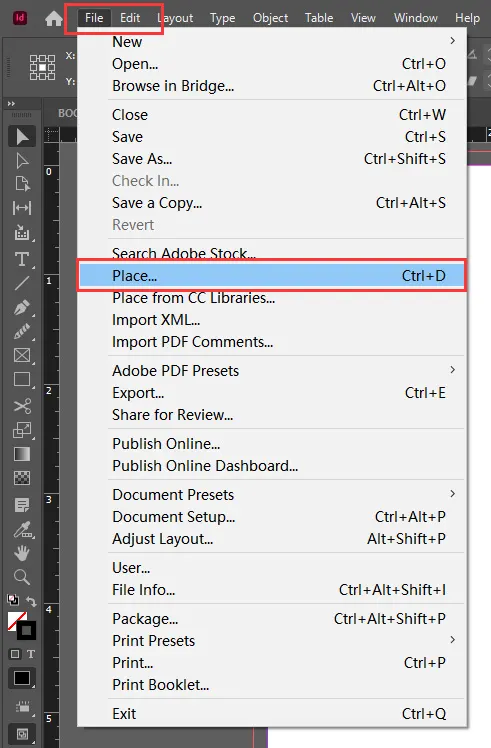The image size is (491, 748).
Task: Expand the New submenu arrow
Action: coord(452,41)
